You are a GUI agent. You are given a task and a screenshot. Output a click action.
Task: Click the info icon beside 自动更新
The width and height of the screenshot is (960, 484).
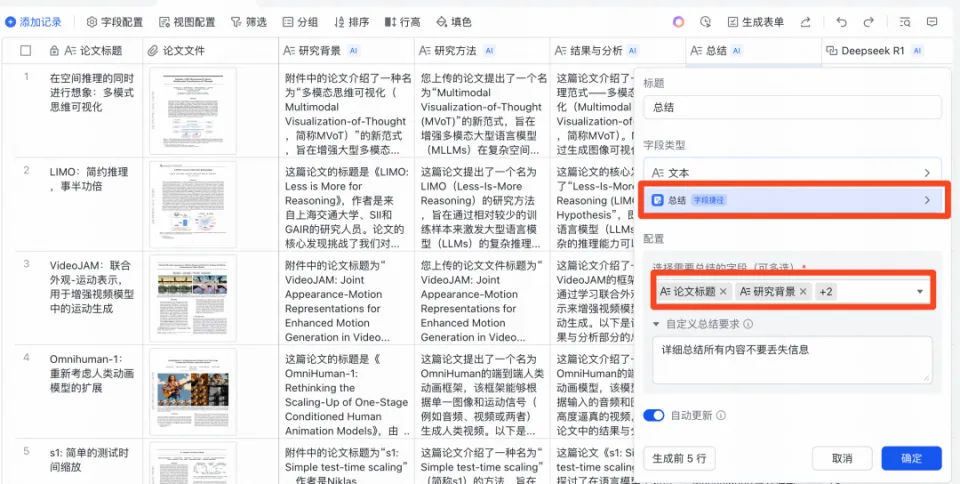point(721,415)
